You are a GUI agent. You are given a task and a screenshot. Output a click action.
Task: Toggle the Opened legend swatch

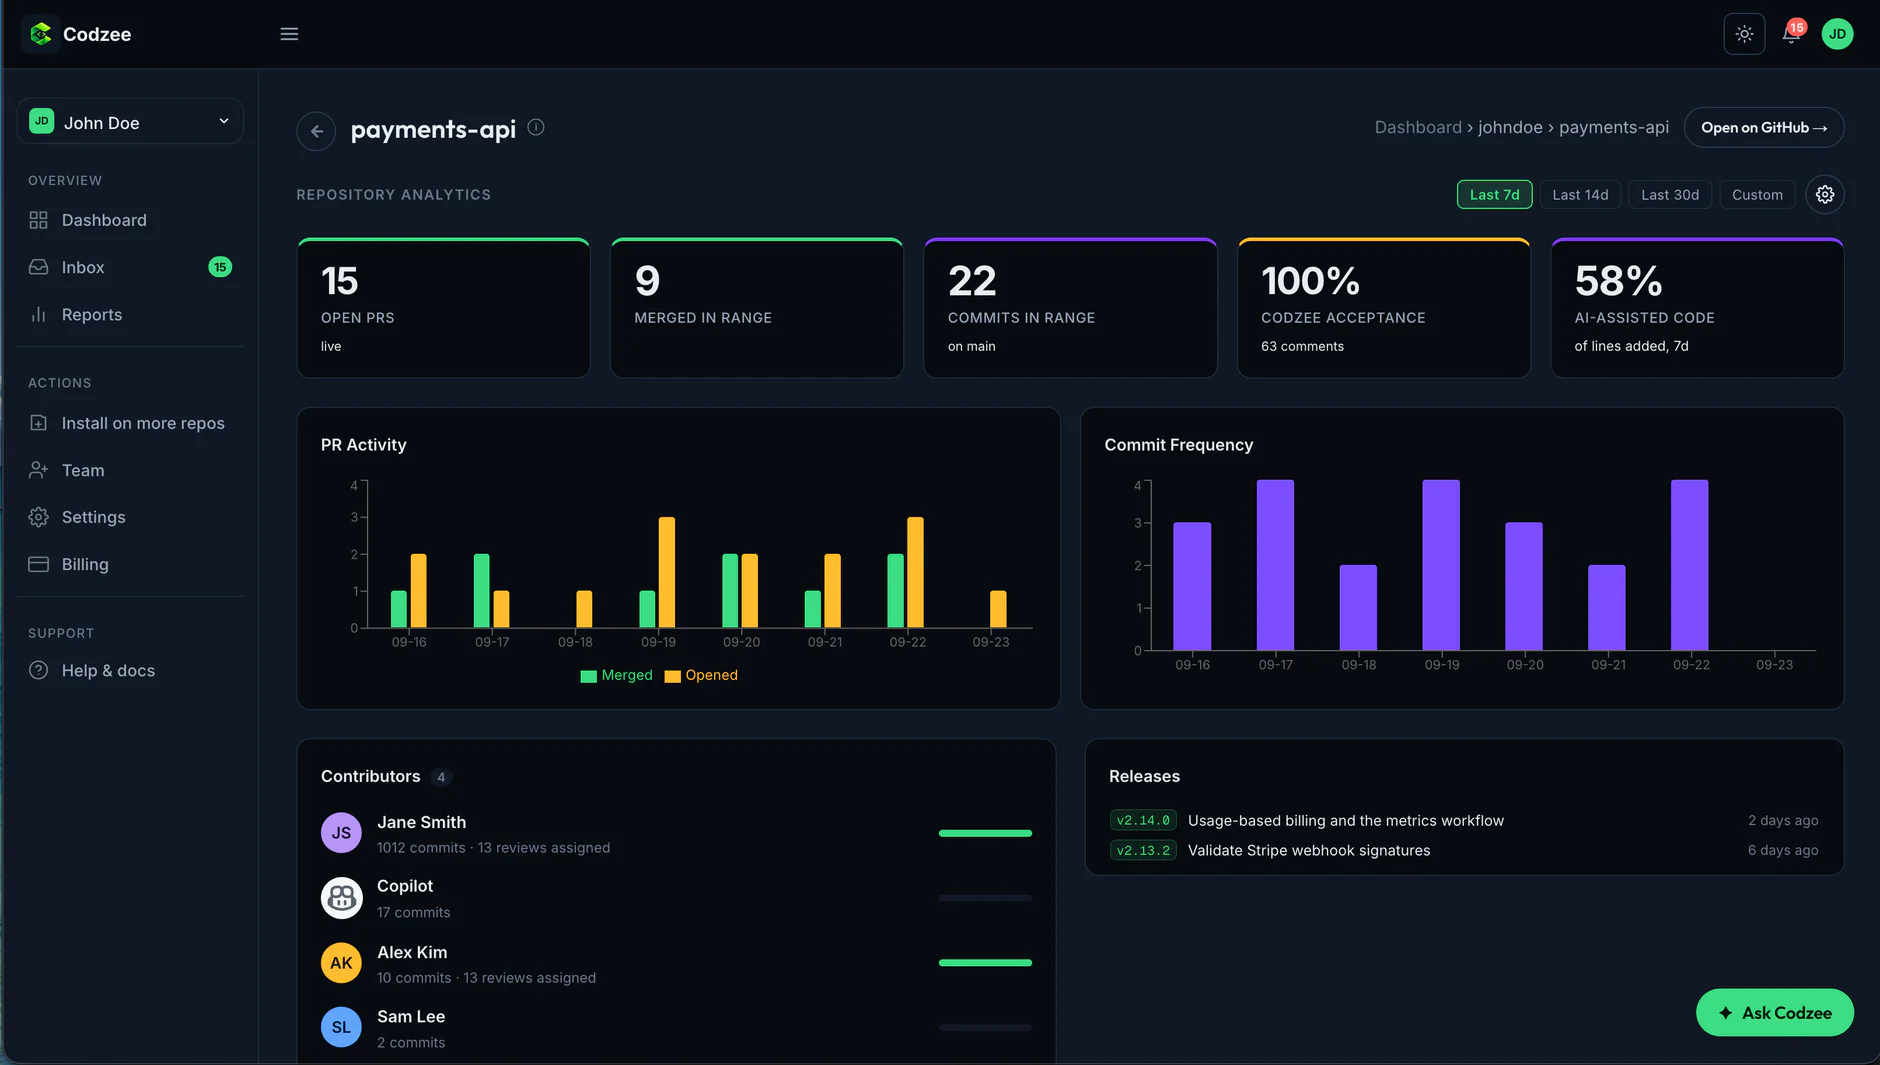(x=672, y=676)
